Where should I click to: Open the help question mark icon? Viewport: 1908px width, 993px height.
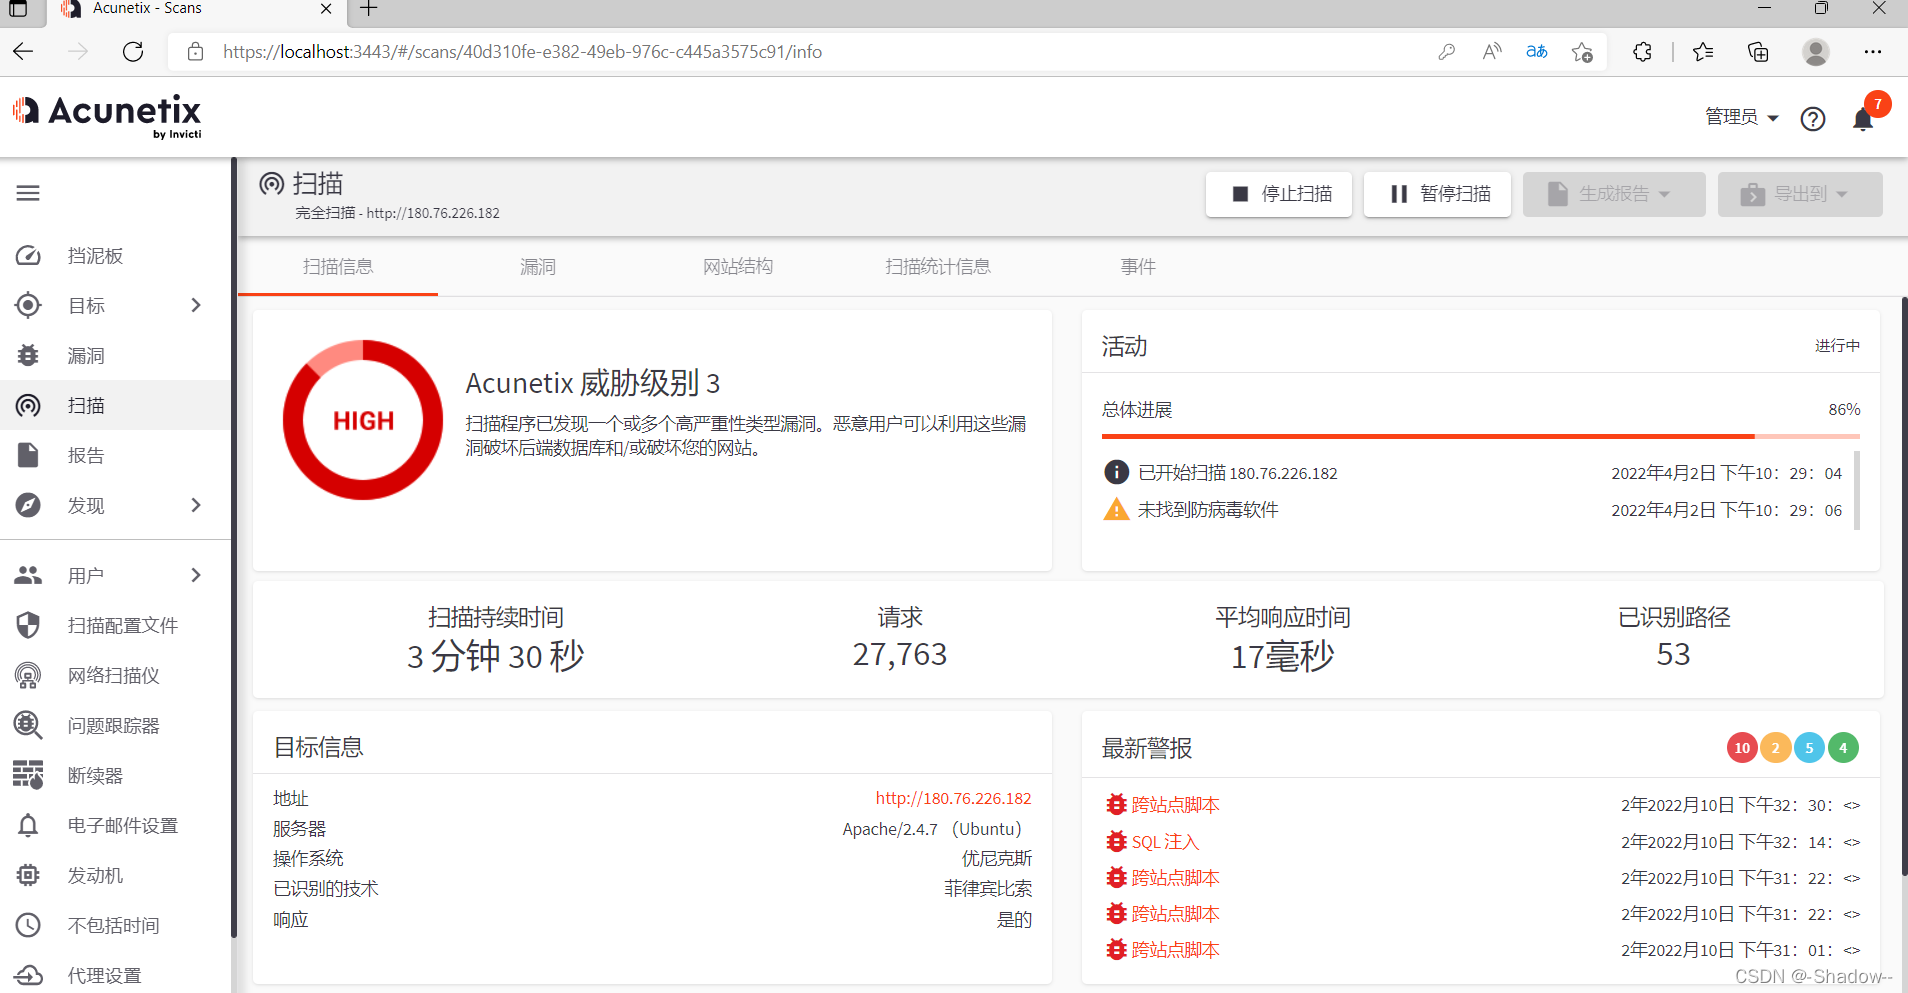point(1813,119)
